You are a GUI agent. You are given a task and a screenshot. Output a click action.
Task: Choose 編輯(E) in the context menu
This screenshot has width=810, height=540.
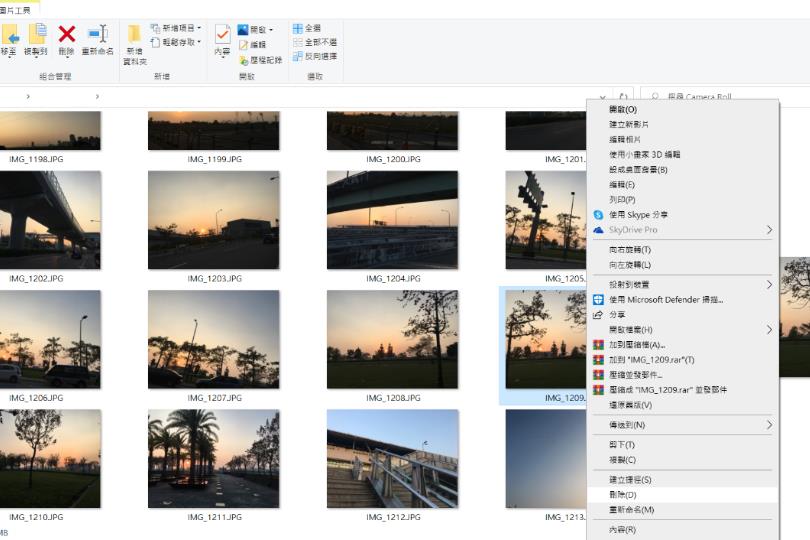point(682,184)
